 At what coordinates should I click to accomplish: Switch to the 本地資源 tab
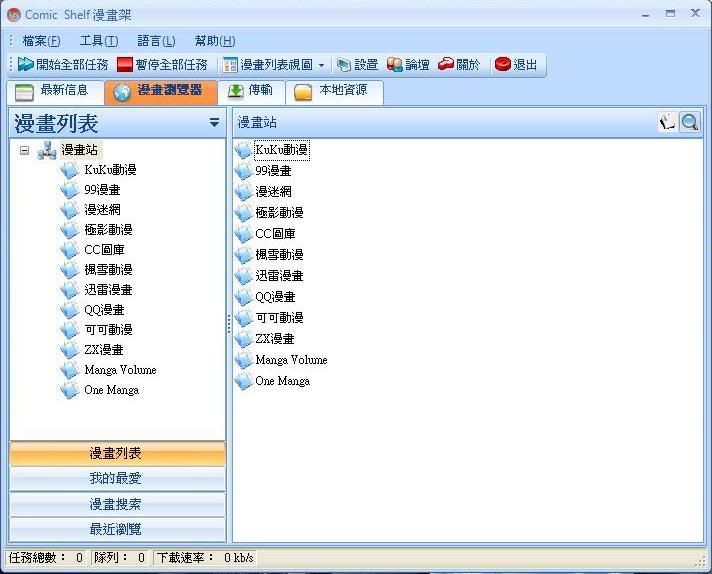click(x=333, y=92)
